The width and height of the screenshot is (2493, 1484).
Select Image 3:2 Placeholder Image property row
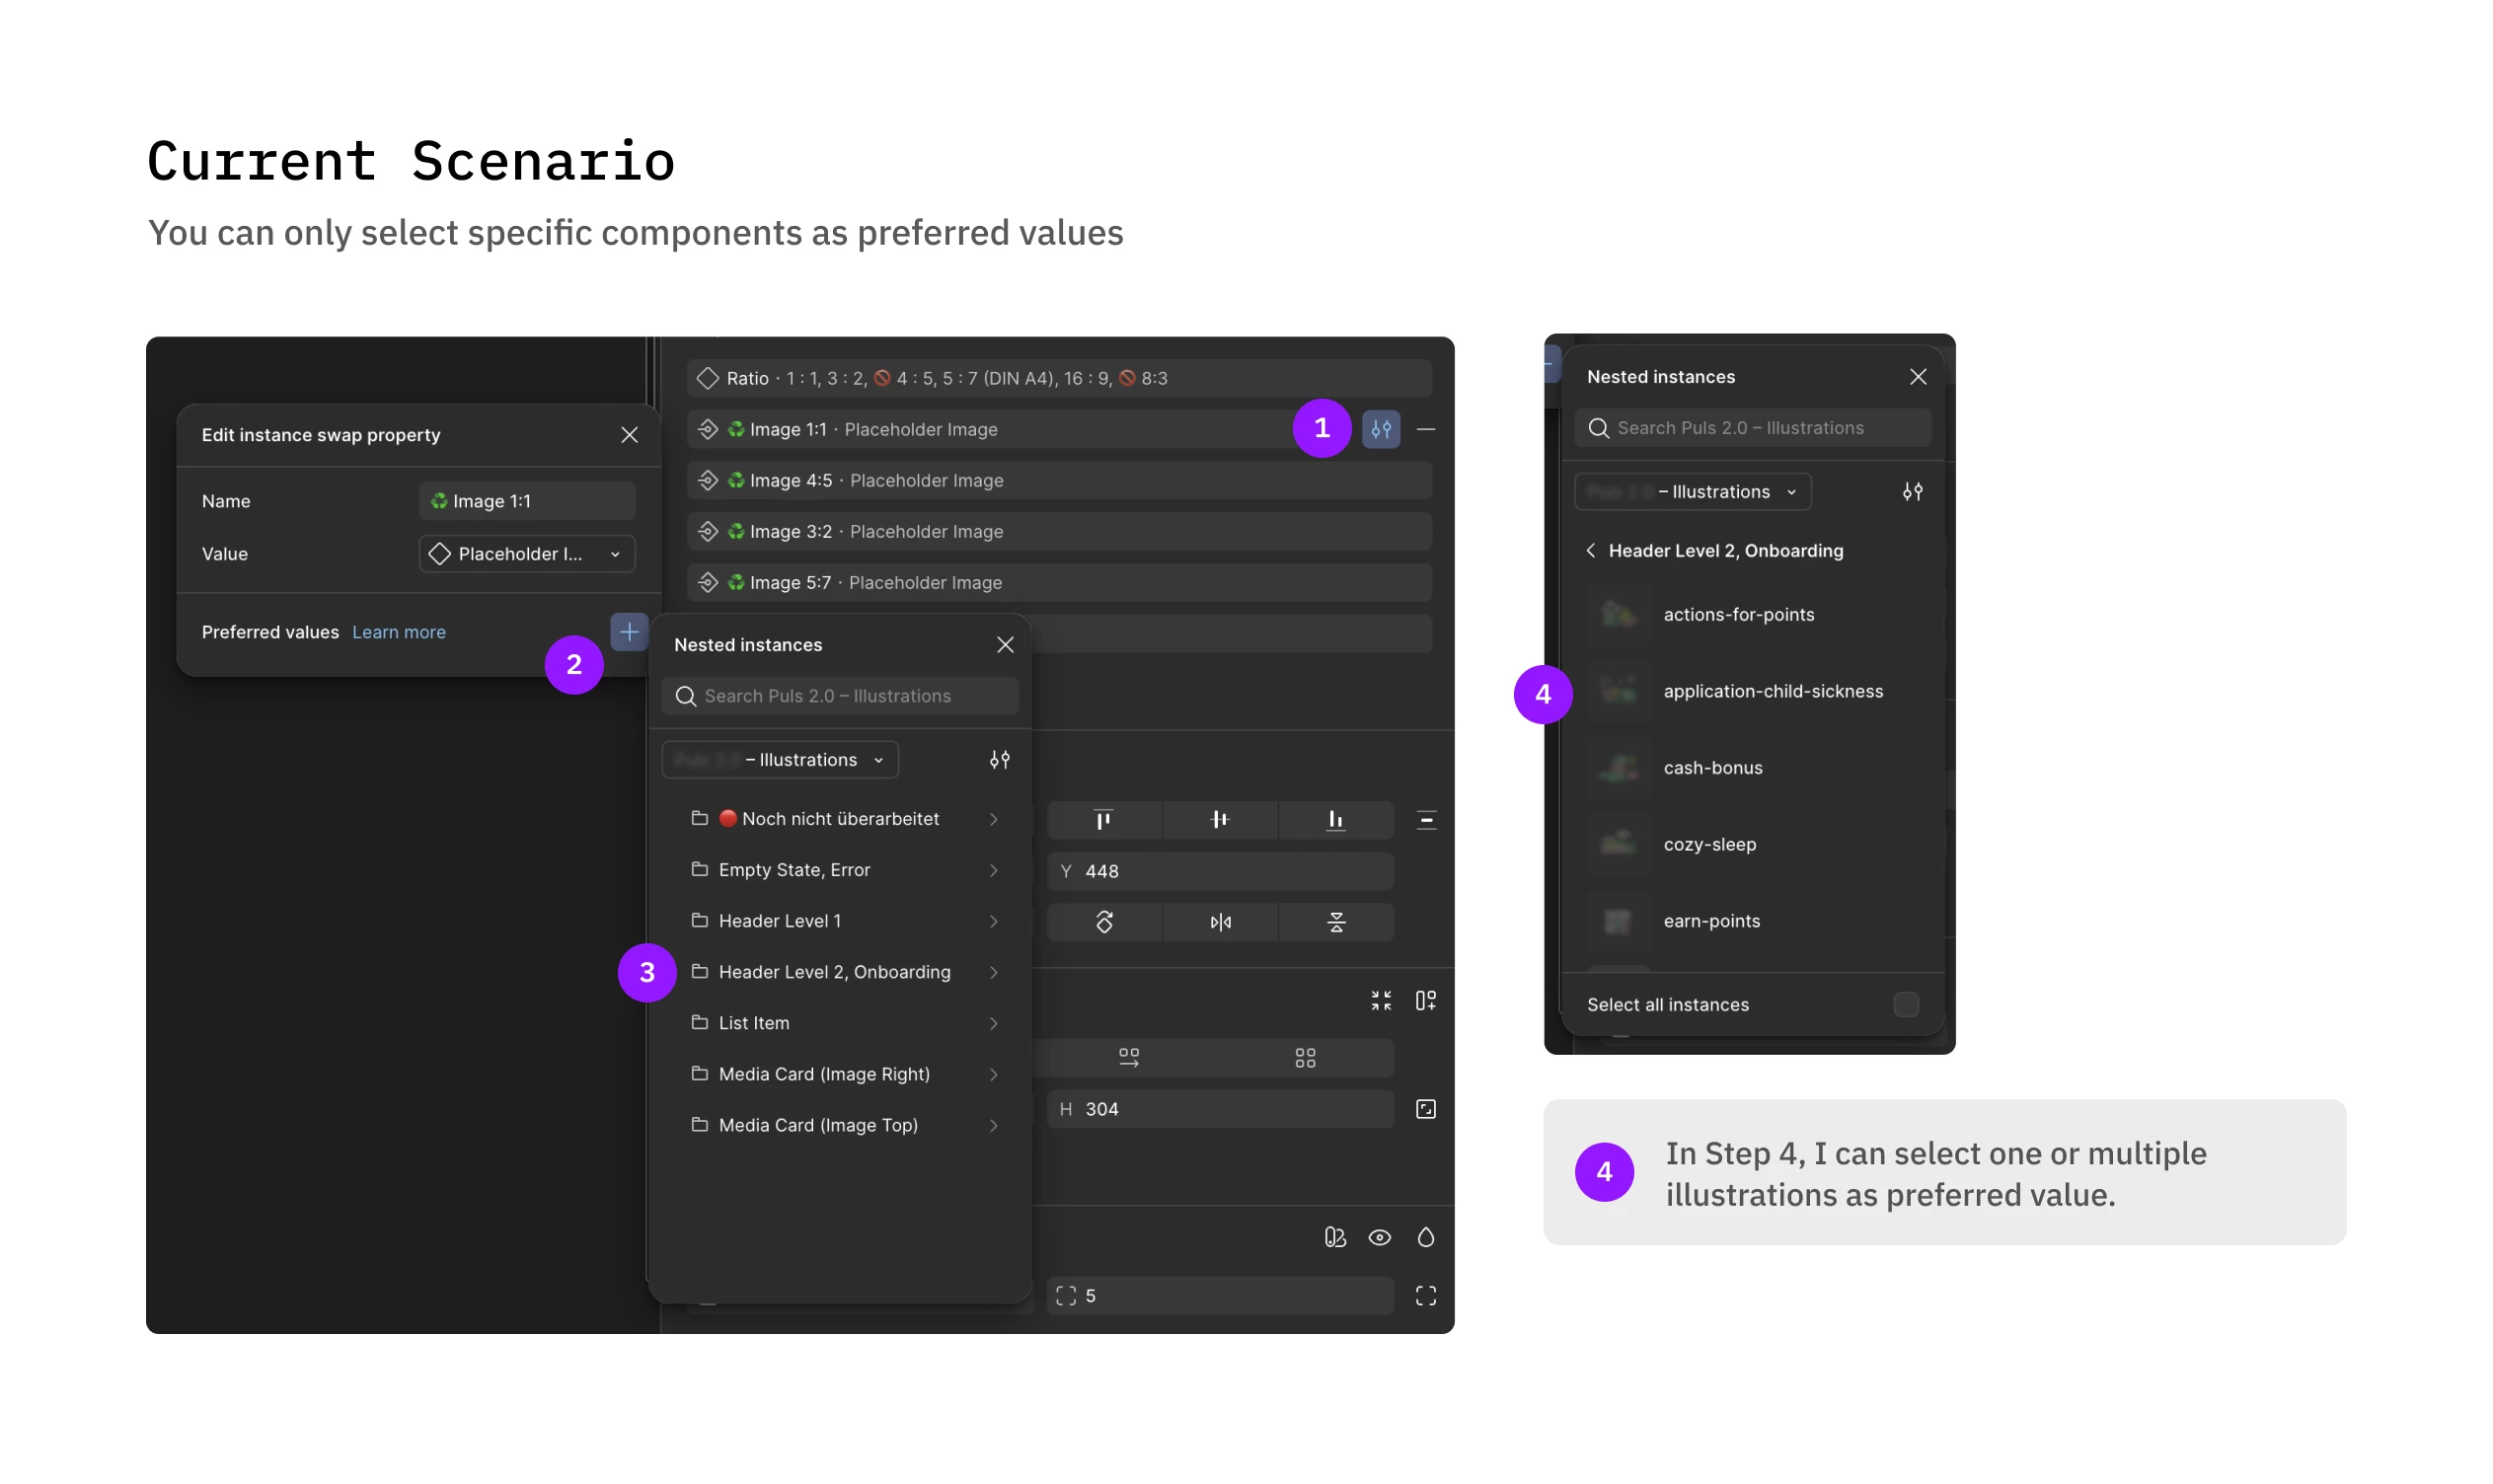pyautogui.click(x=1059, y=531)
